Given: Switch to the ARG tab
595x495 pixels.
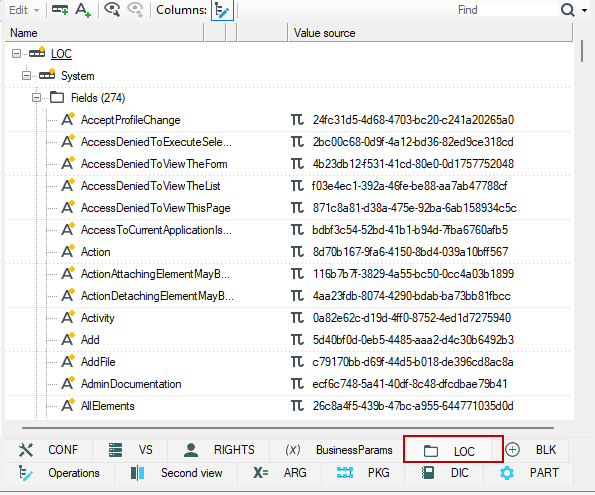Looking at the screenshot, I should pos(280,473).
